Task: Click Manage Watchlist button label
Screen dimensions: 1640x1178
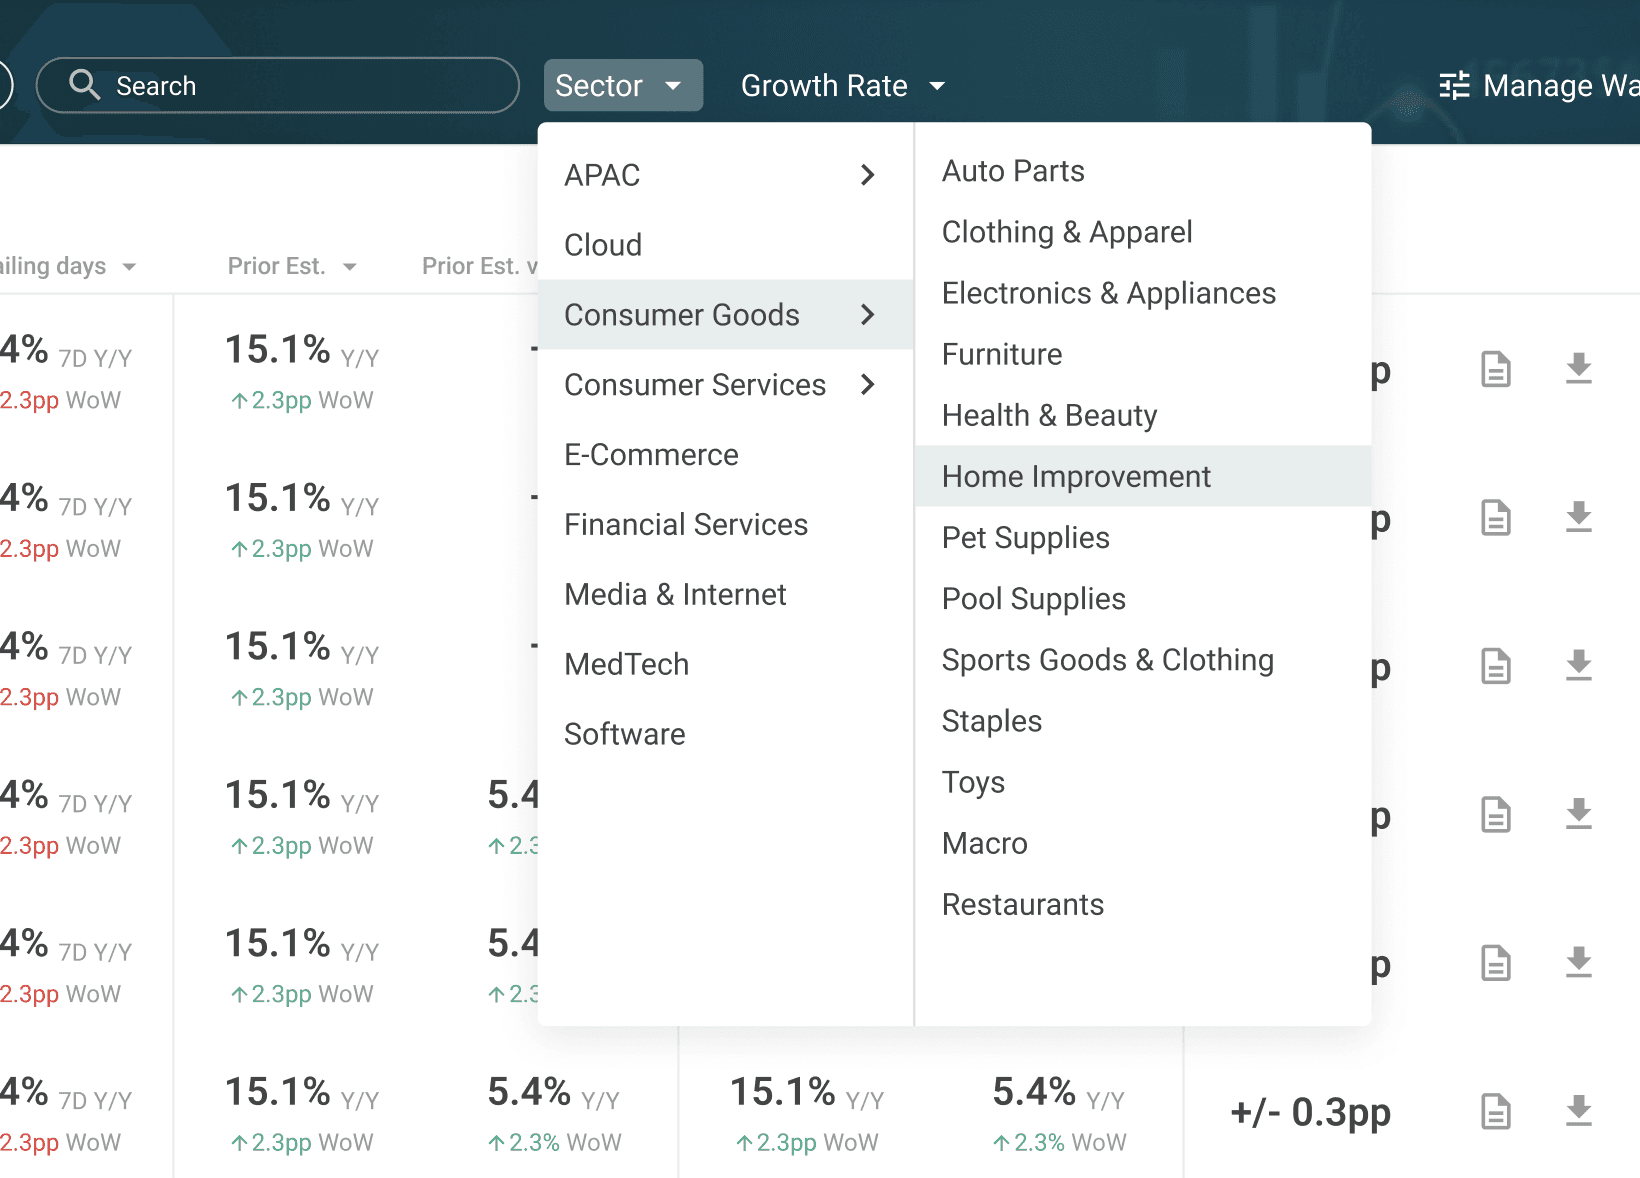Action: [x=1561, y=86]
